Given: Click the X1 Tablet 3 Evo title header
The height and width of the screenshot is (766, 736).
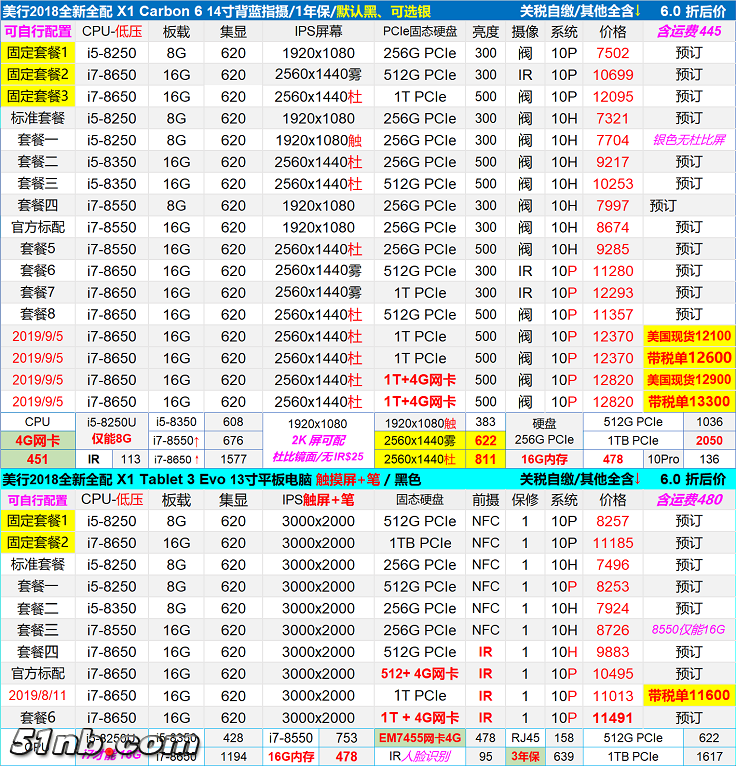Looking at the screenshot, I should 250,479.
